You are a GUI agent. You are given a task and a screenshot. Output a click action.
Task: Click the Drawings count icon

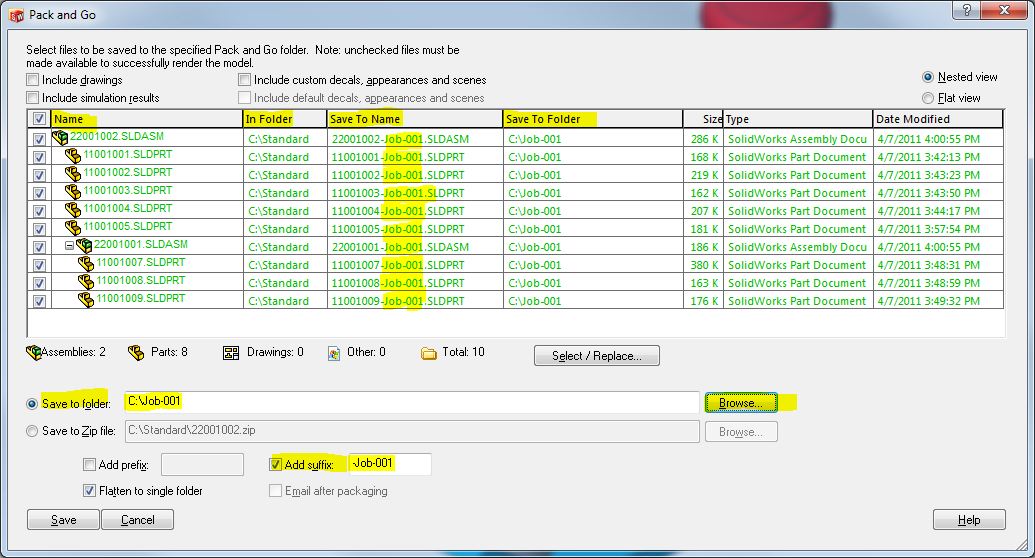(x=231, y=353)
